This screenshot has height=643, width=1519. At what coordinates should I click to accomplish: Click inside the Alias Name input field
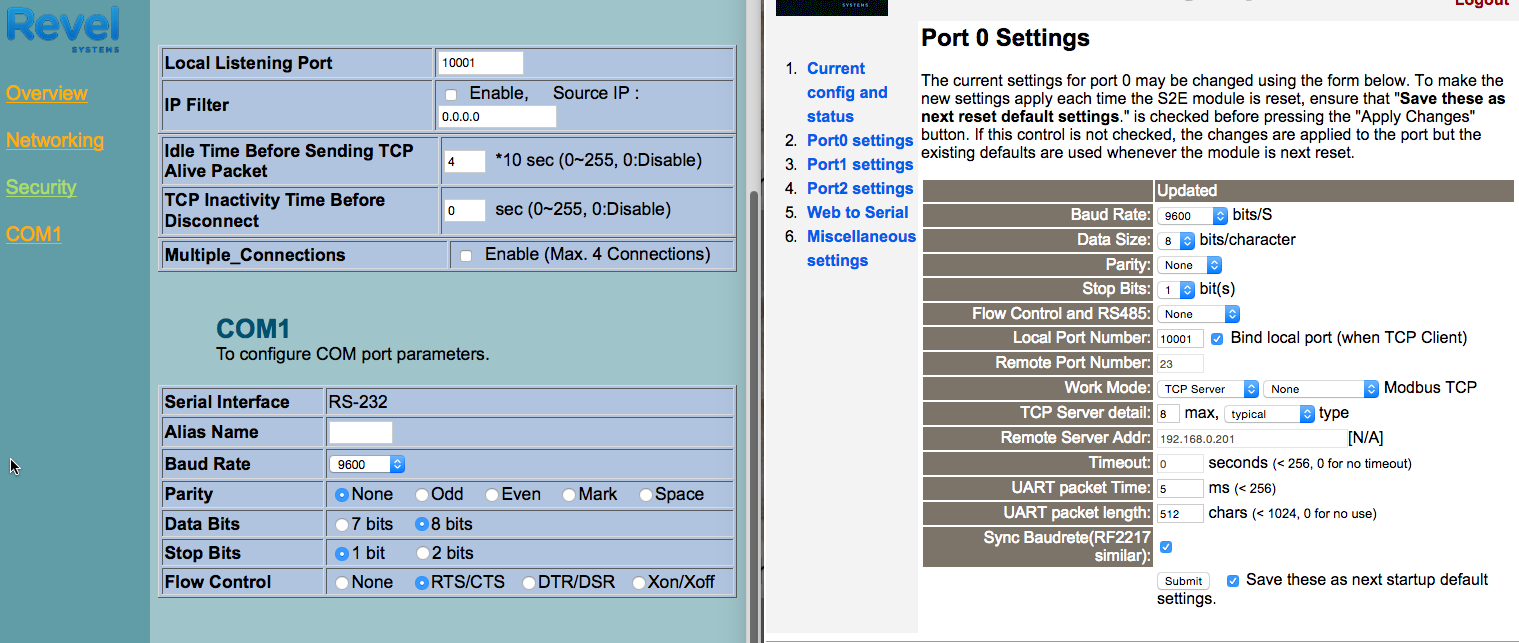pyautogui.click(x=359, y=432)
